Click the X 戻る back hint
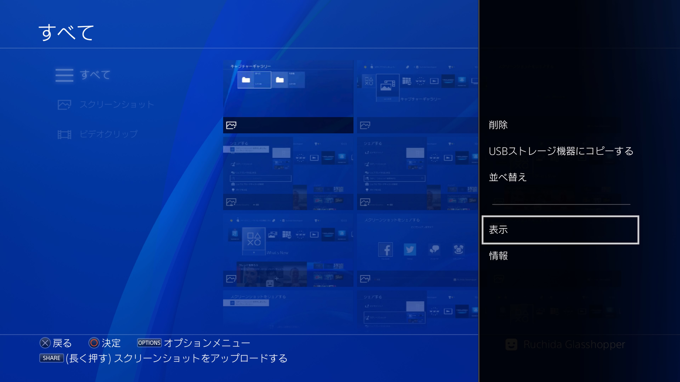The width and height of the screenshot is (680, 382). pyautogui.click(x=56, y=343)
